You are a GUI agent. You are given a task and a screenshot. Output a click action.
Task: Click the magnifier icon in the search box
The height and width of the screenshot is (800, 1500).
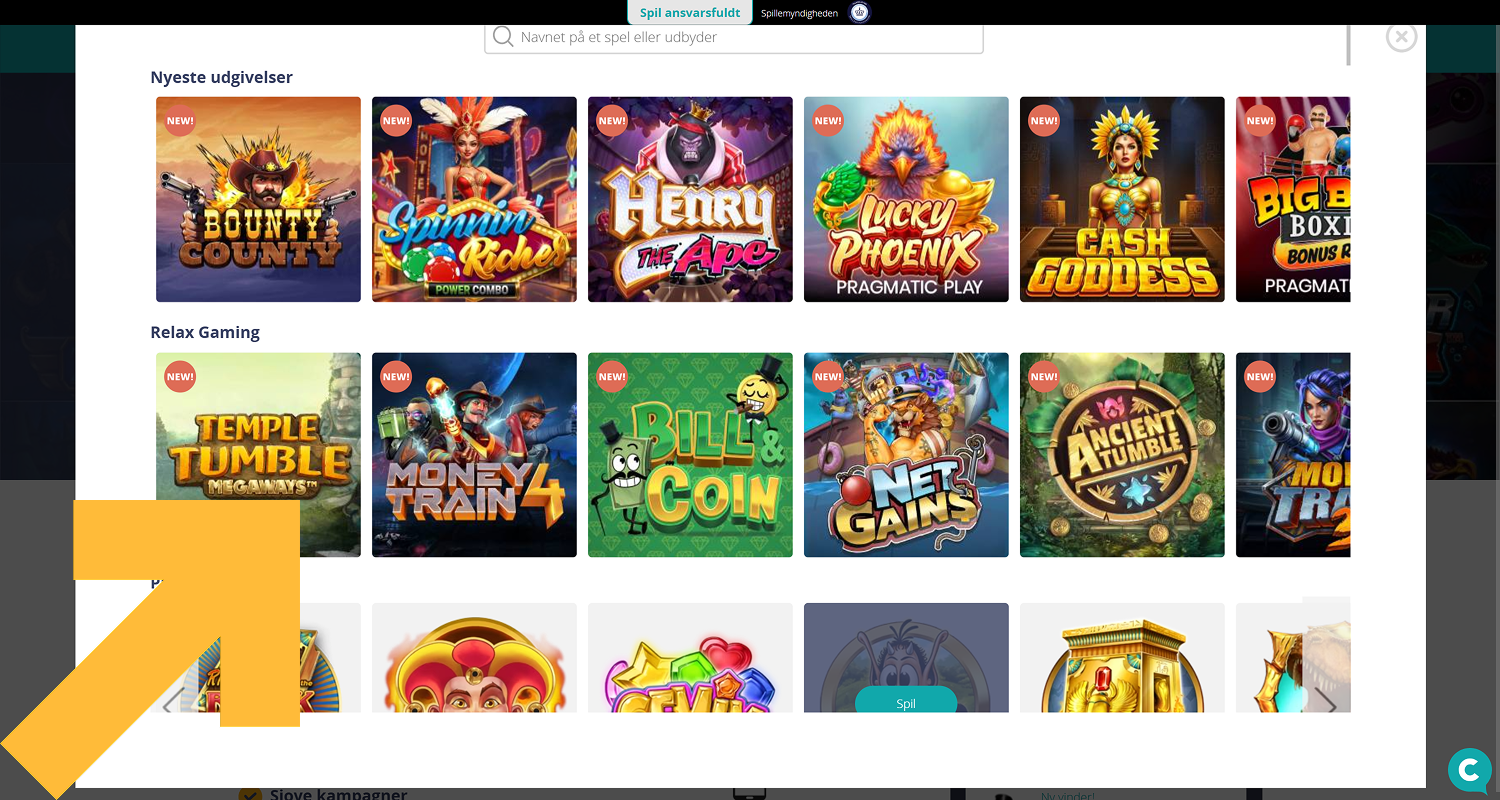[x=503, y=37]
